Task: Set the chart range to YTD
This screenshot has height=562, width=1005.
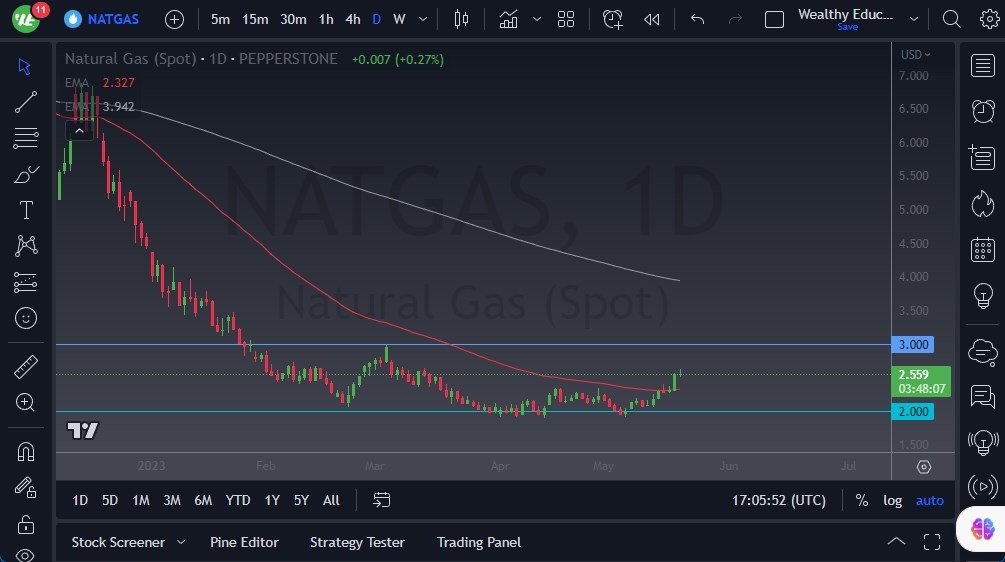Action: 238,500
